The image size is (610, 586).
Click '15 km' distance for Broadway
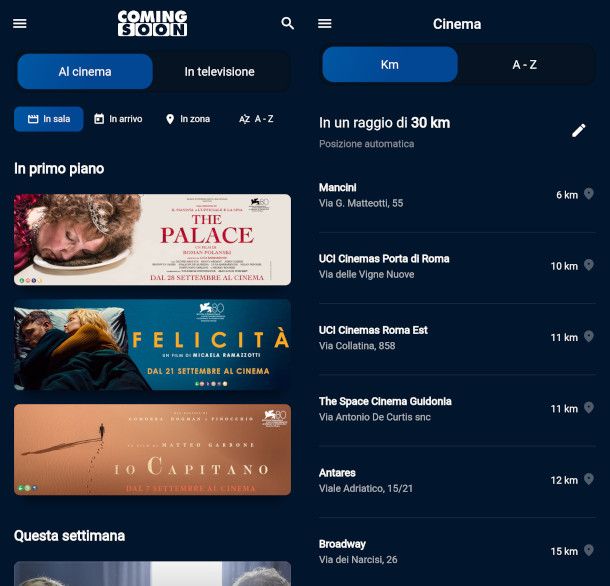pyautogui.click(x=564, y=551)
